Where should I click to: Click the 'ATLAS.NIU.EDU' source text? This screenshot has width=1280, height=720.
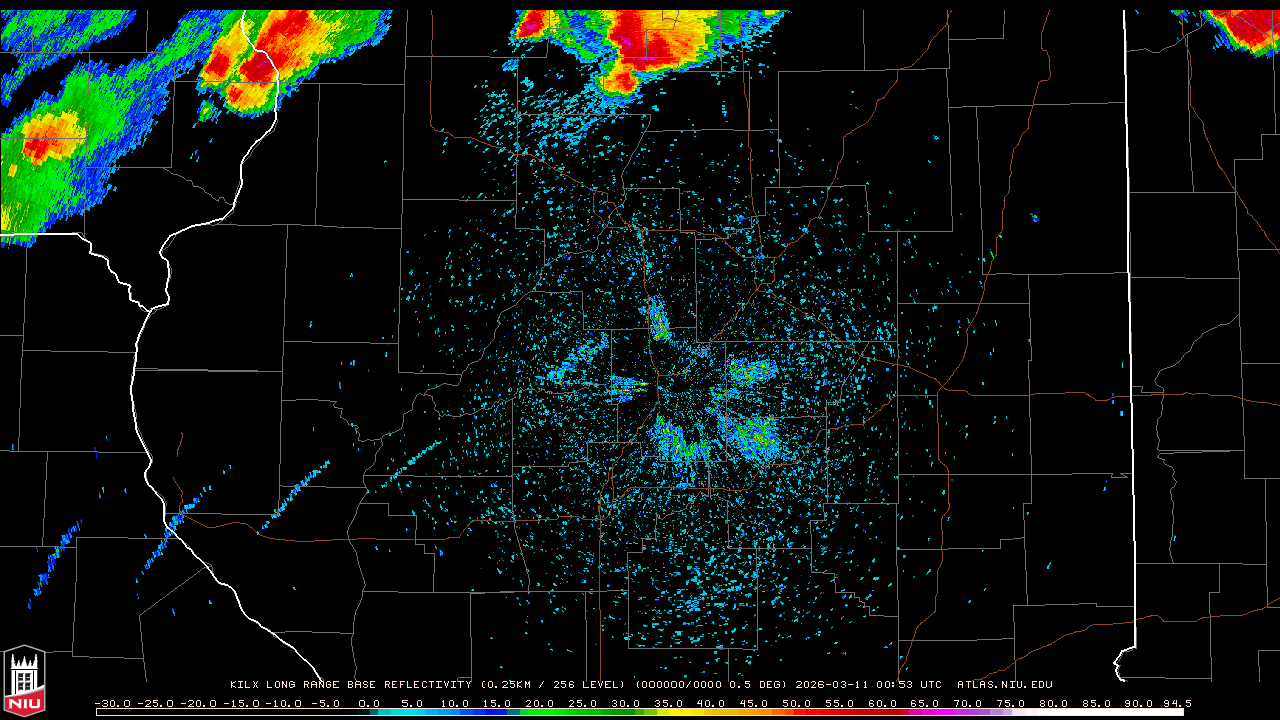click(1004, 685)
